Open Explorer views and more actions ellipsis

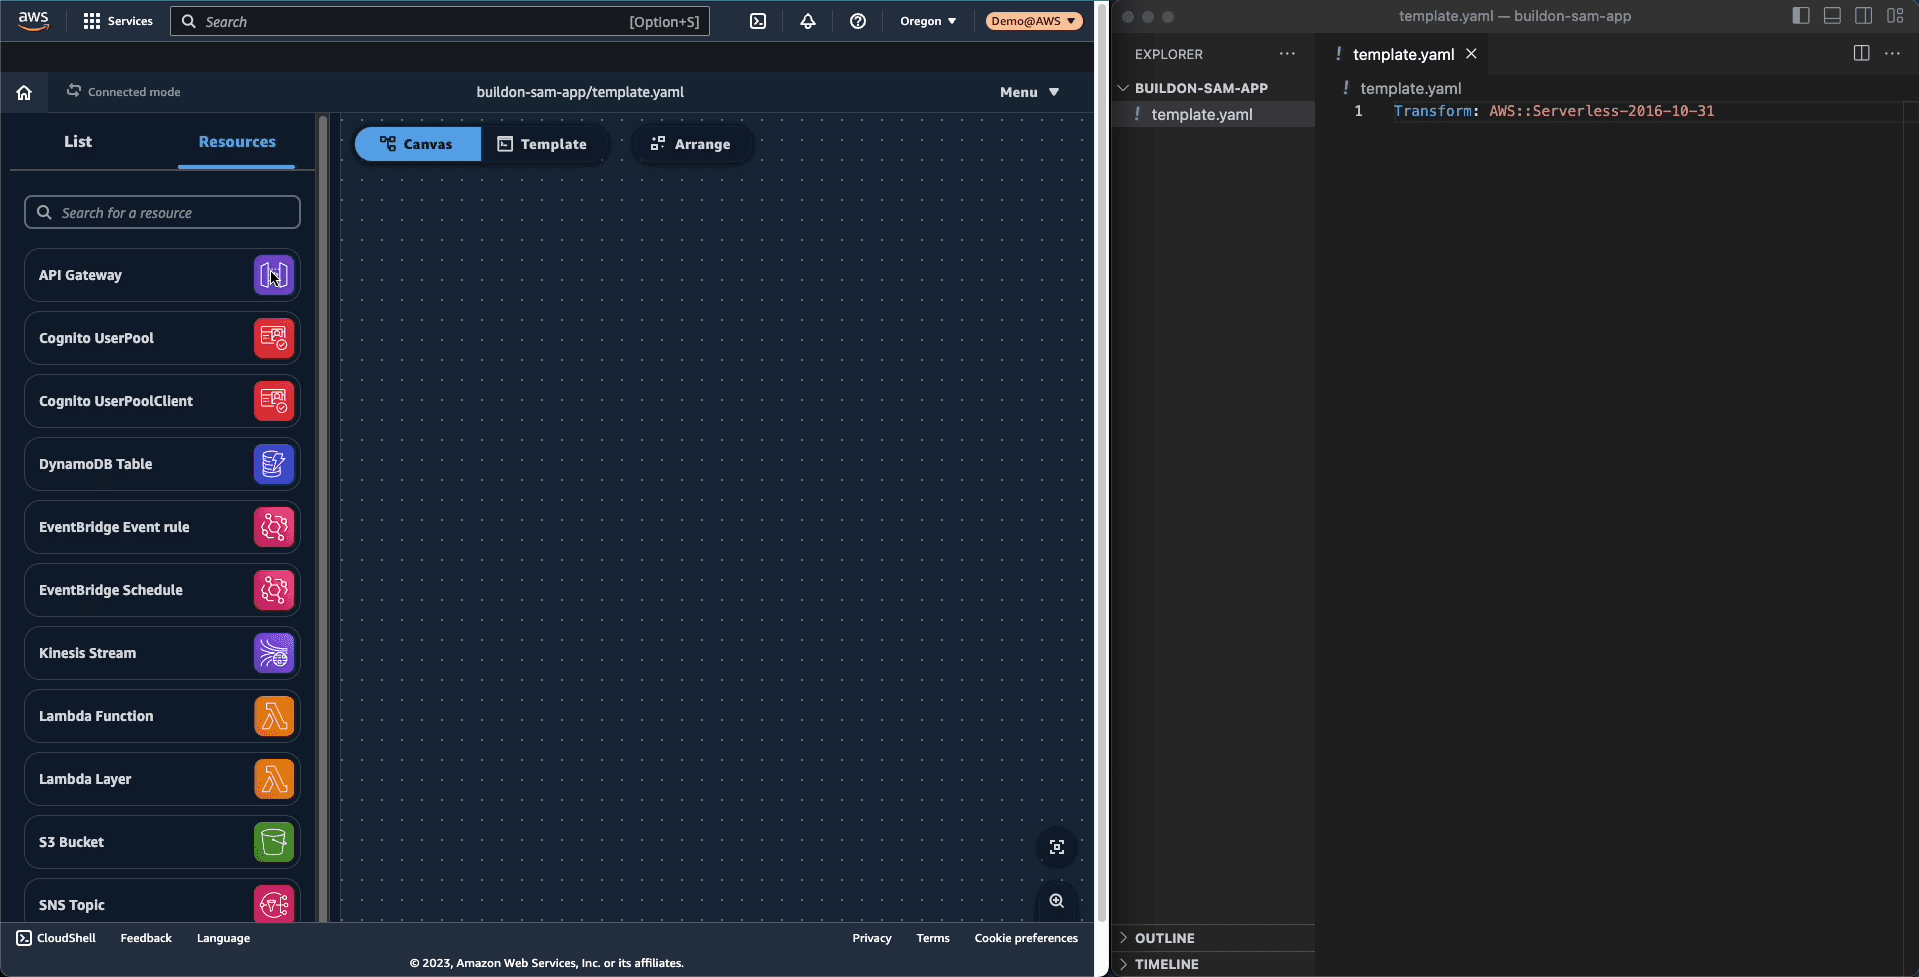(1287, 54)
